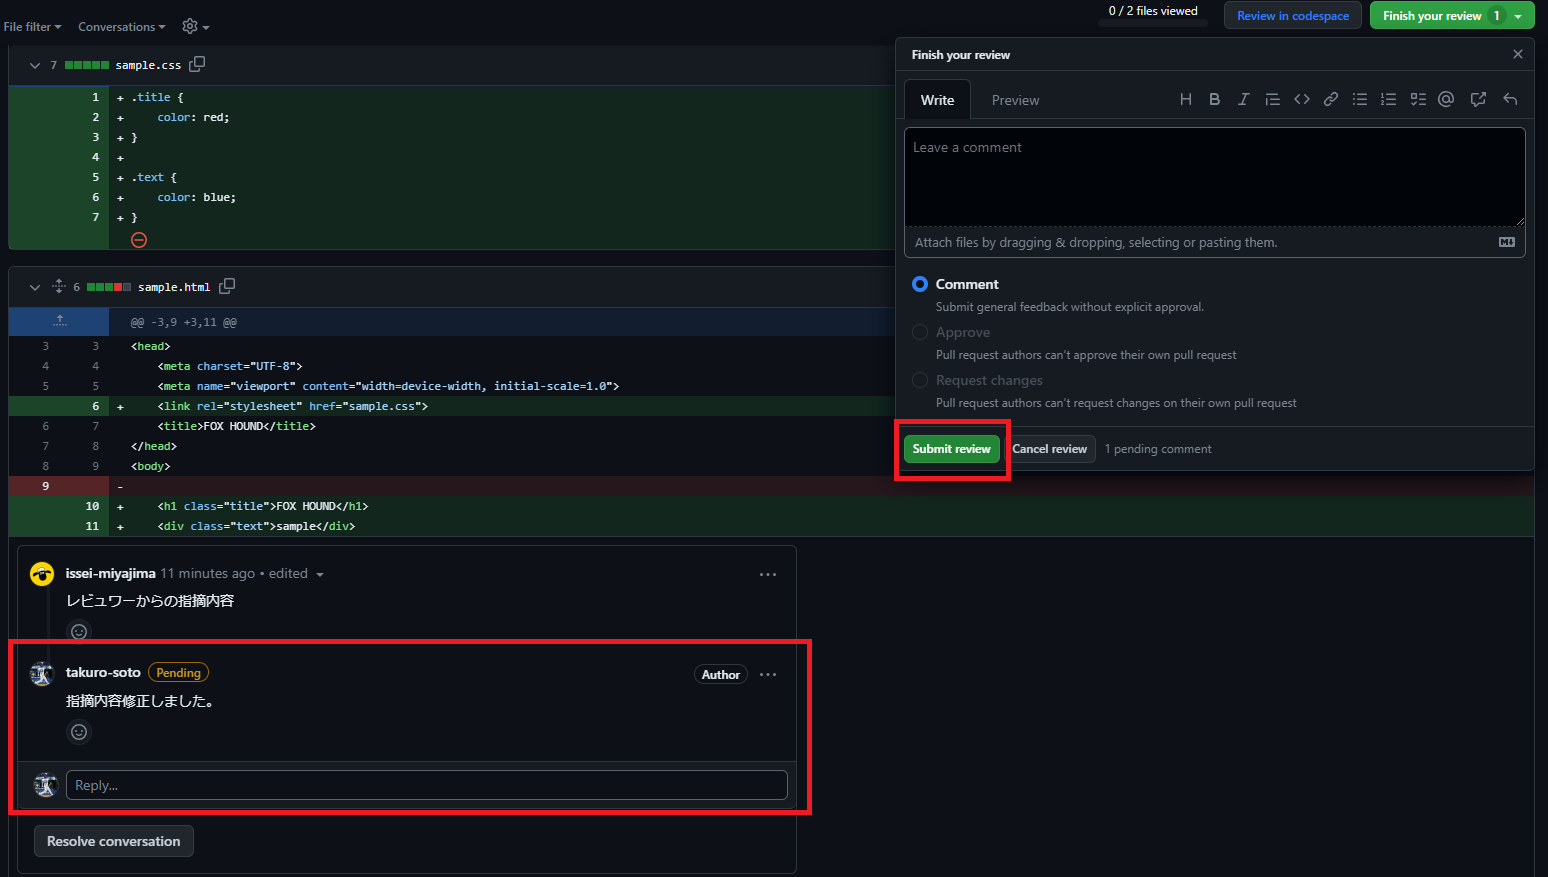Copy sample.css file path
The image size is (1548, 877).
click(x=197, y=64)
